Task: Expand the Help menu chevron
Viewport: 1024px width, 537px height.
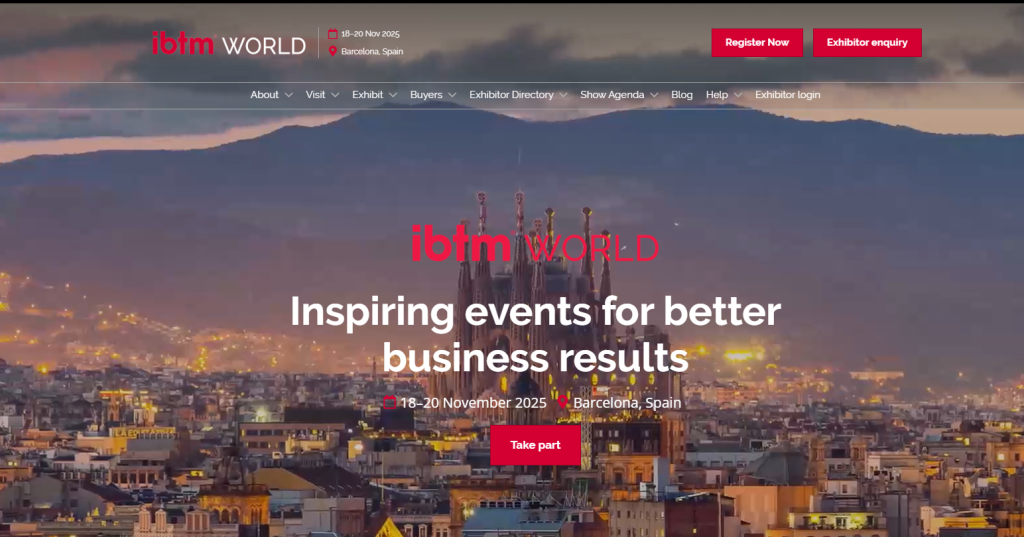Action: tap(738, 95)
